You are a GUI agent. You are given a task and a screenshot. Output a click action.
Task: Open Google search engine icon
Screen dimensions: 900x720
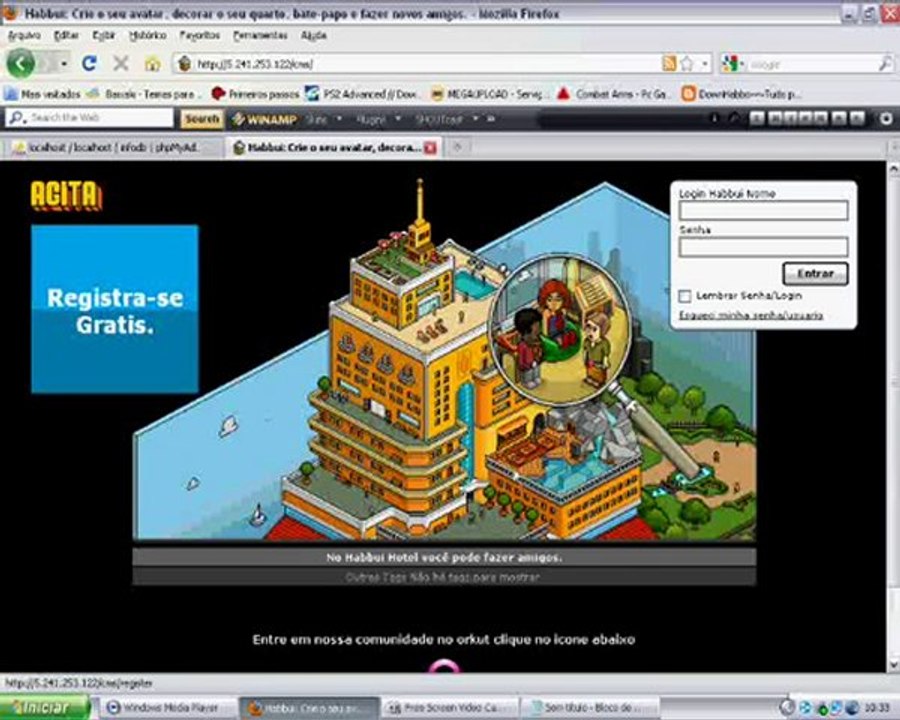point(731,63)
